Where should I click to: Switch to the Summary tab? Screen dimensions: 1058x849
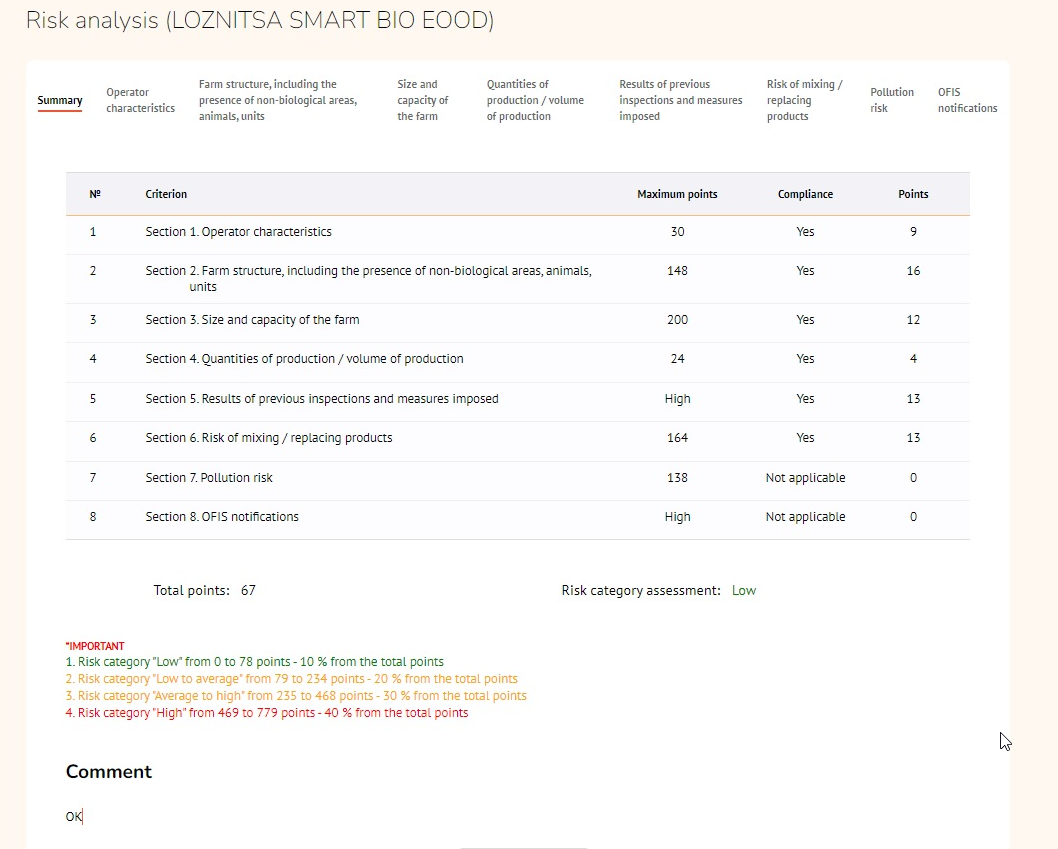(60, 100)
